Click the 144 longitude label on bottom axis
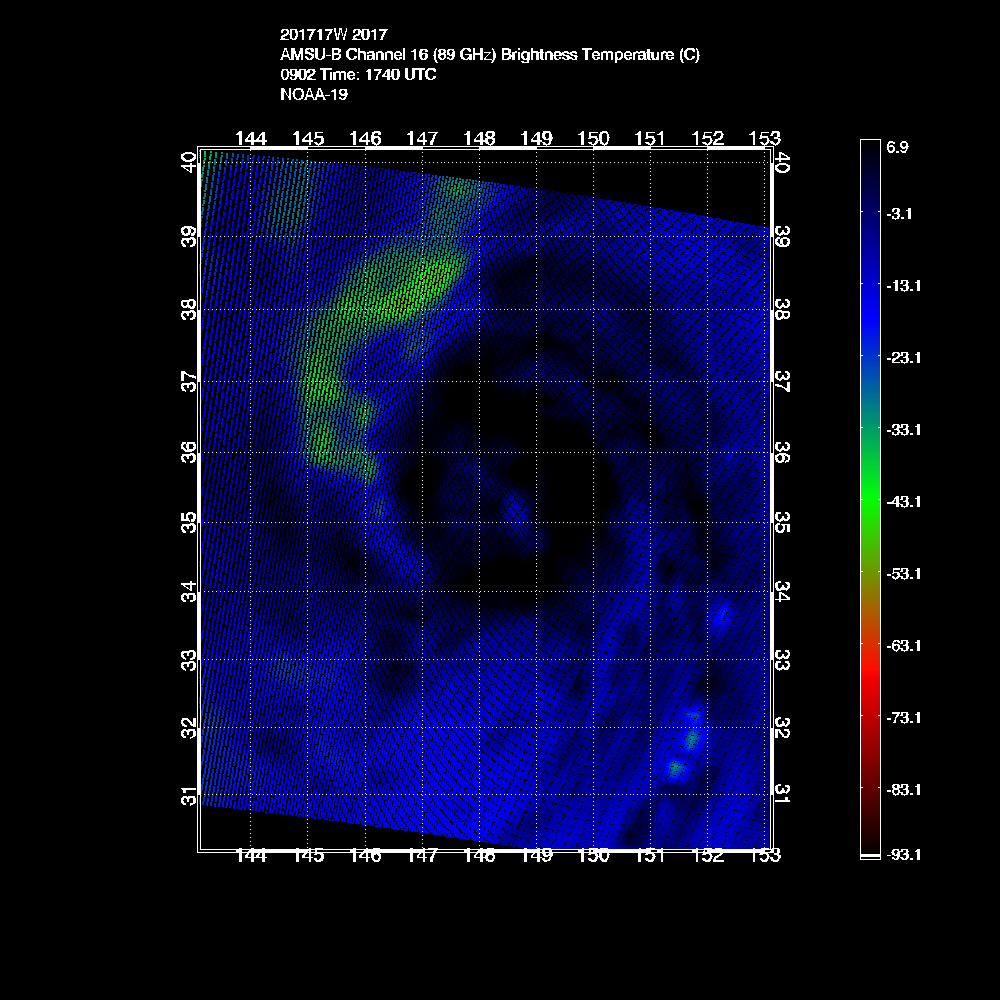Image resolution: width=1000 pixels, height=1000 pixels. click(x=251, y=855)
